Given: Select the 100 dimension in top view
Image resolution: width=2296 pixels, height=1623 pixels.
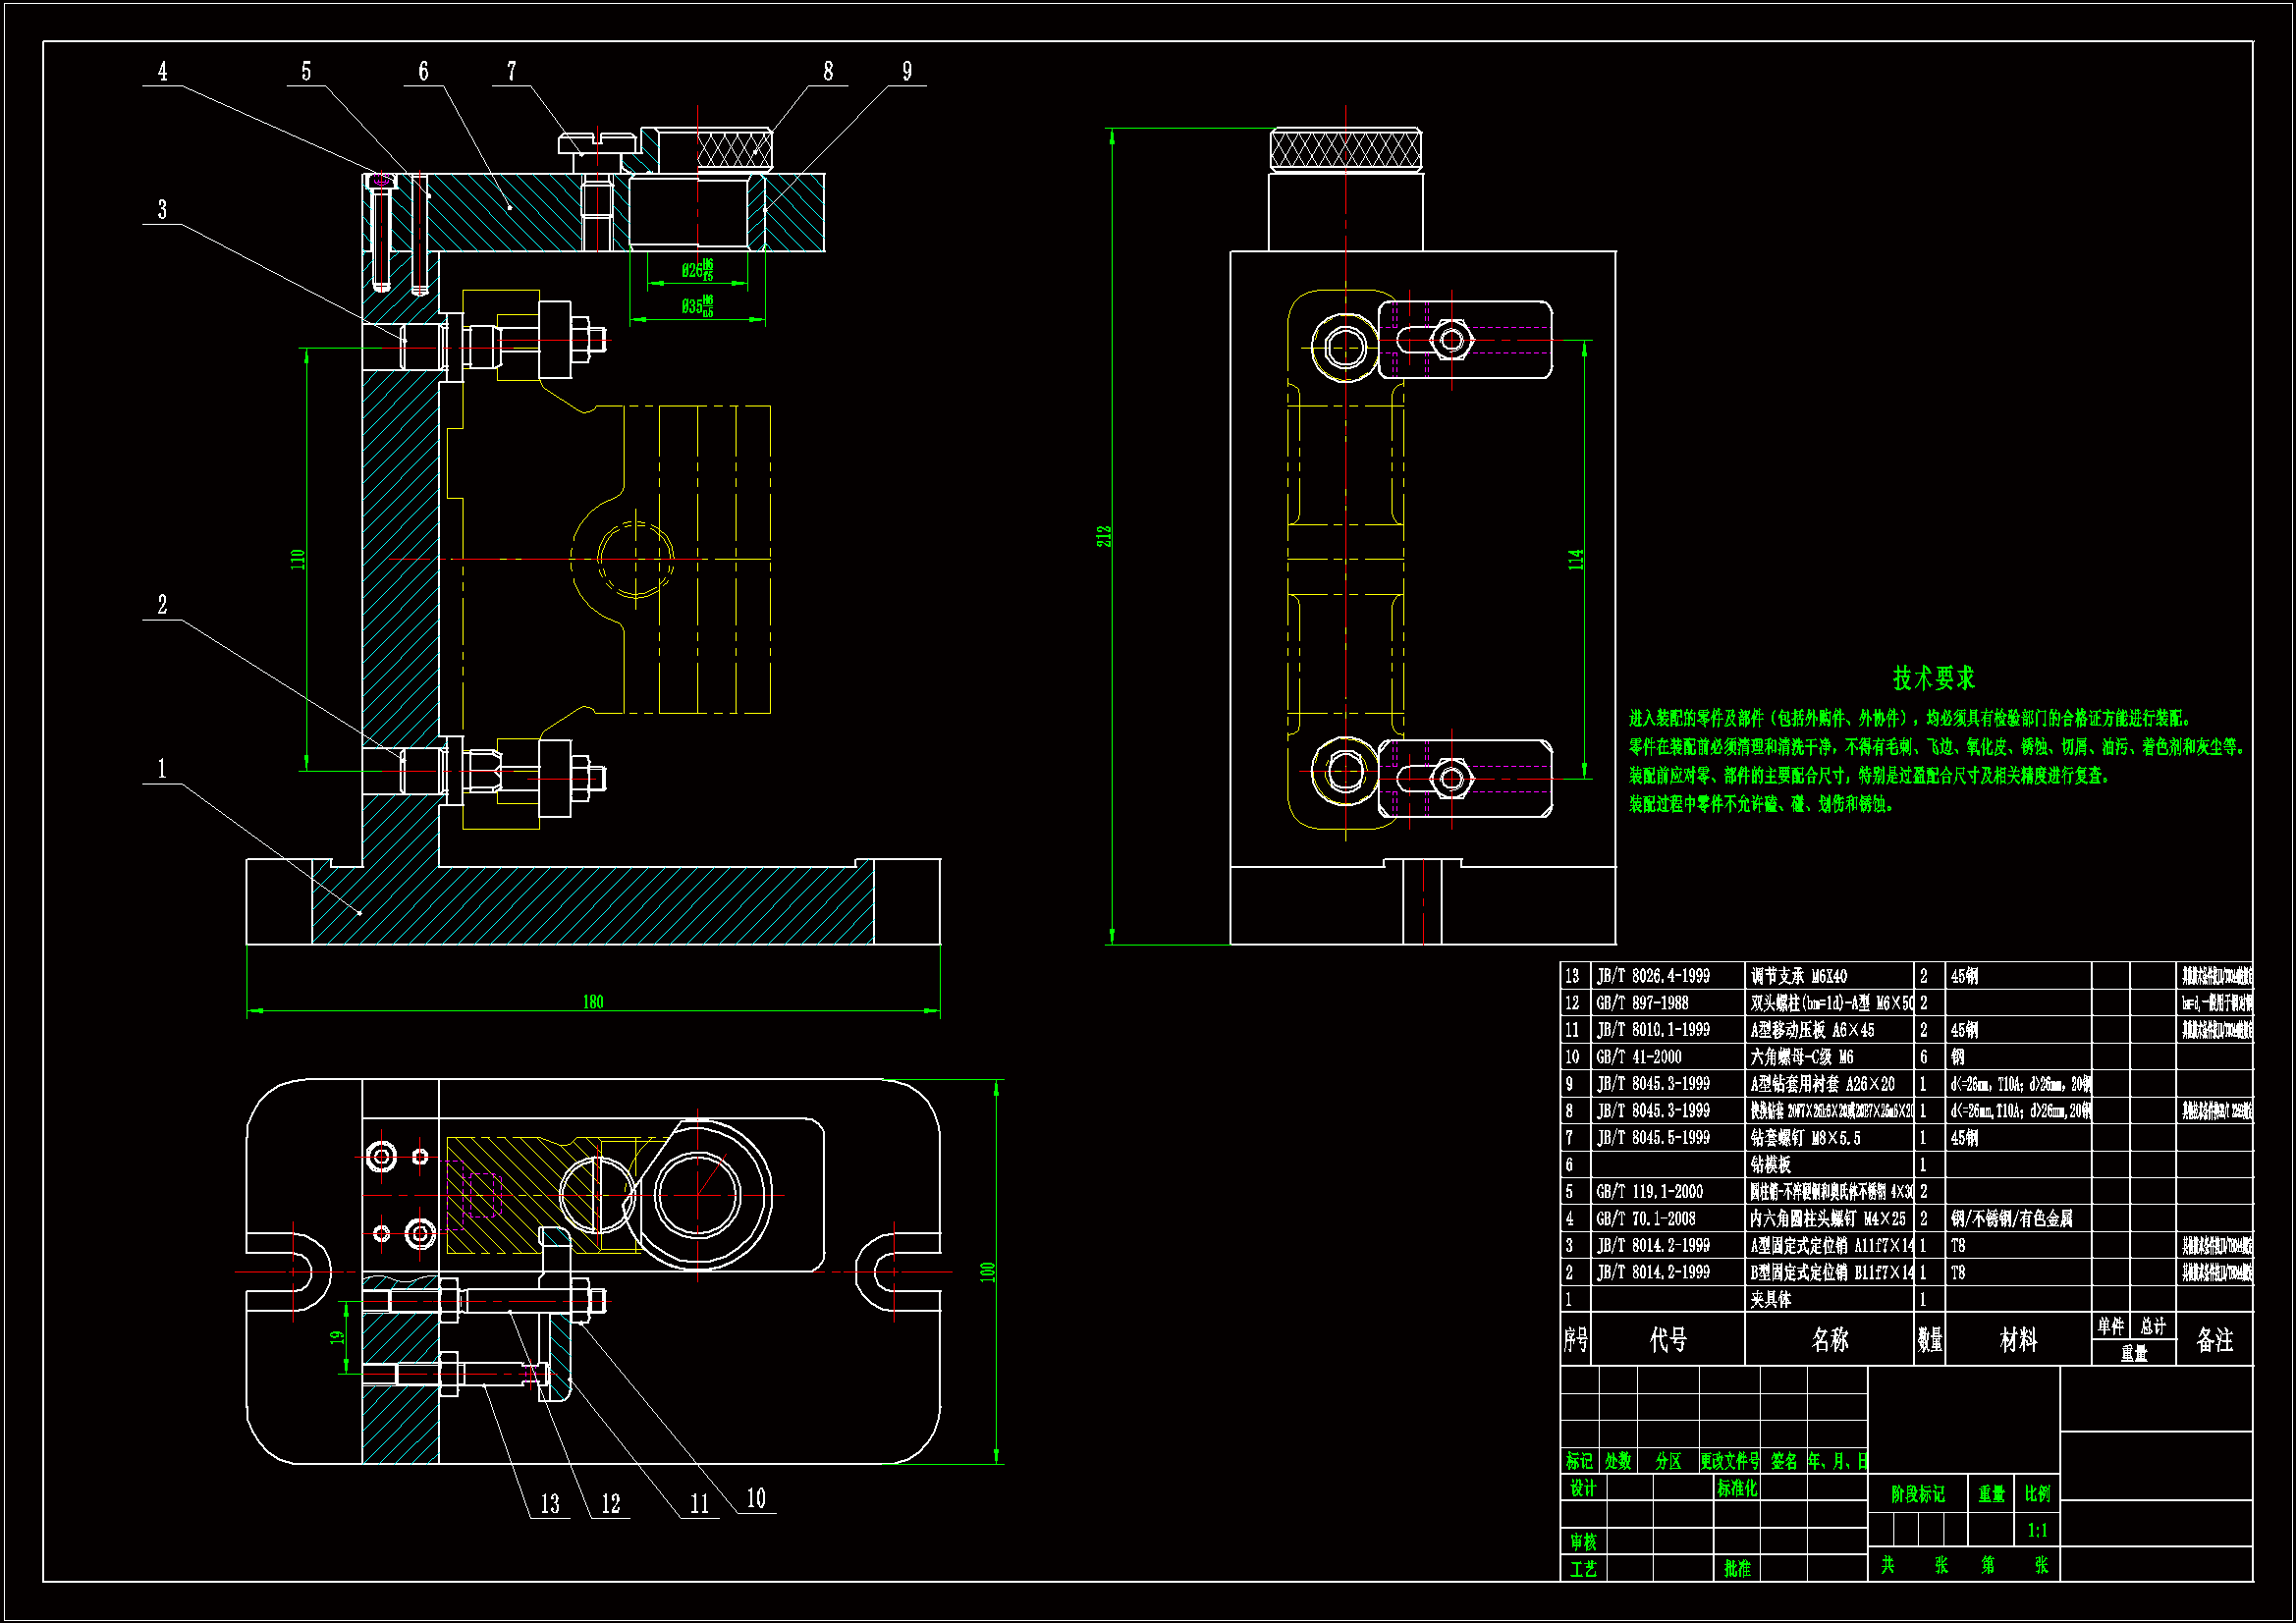Looking at the screenshot, I should click(x=988, y=1272).
